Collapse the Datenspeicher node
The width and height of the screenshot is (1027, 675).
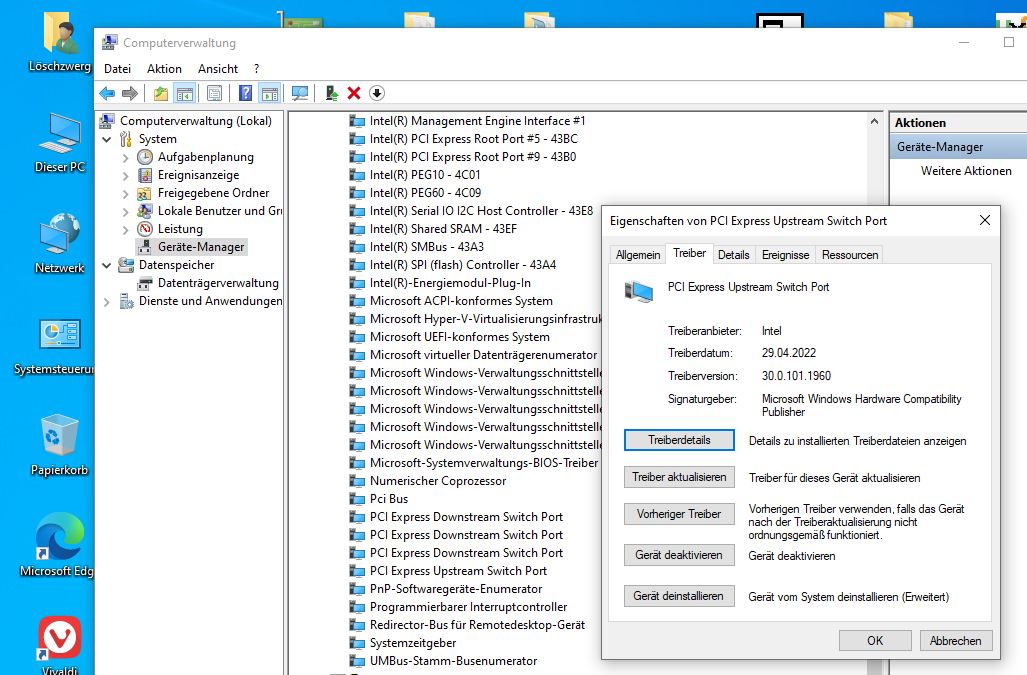pos(107,265)
